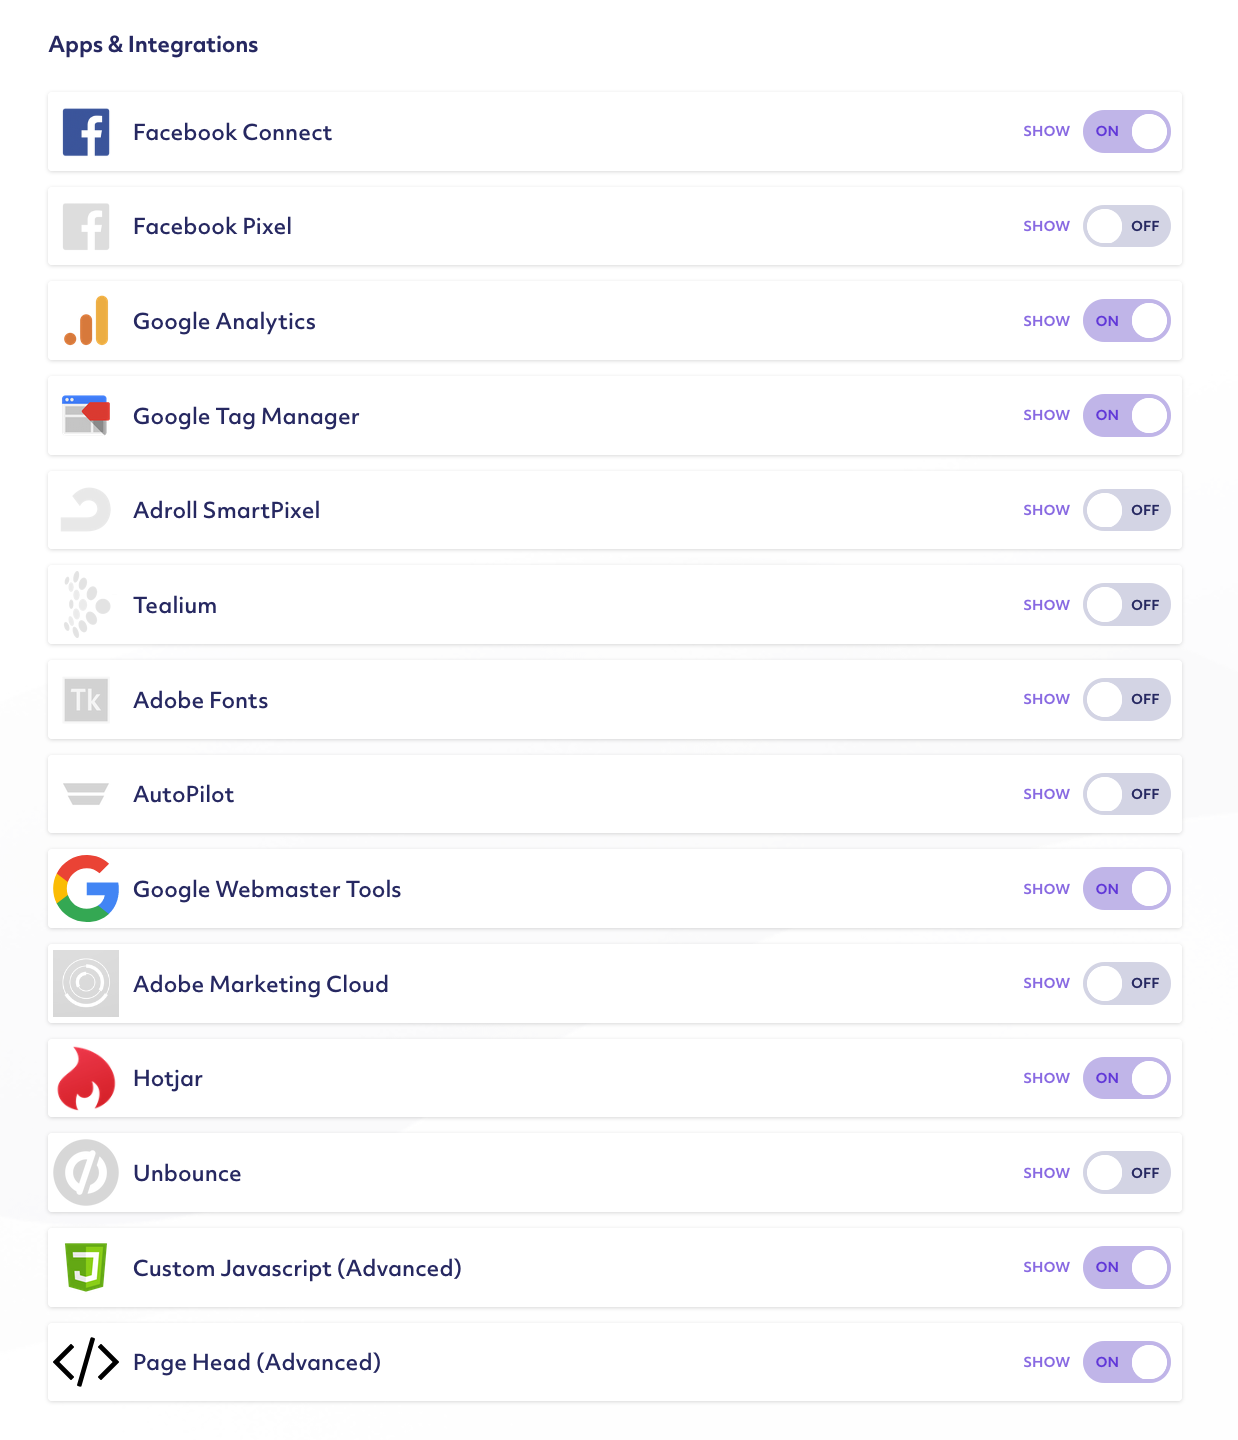This screenshot has height=1440, width=1238.
Task: Click the Google Webmaster Tools G logo
Action: click(86, 888)
